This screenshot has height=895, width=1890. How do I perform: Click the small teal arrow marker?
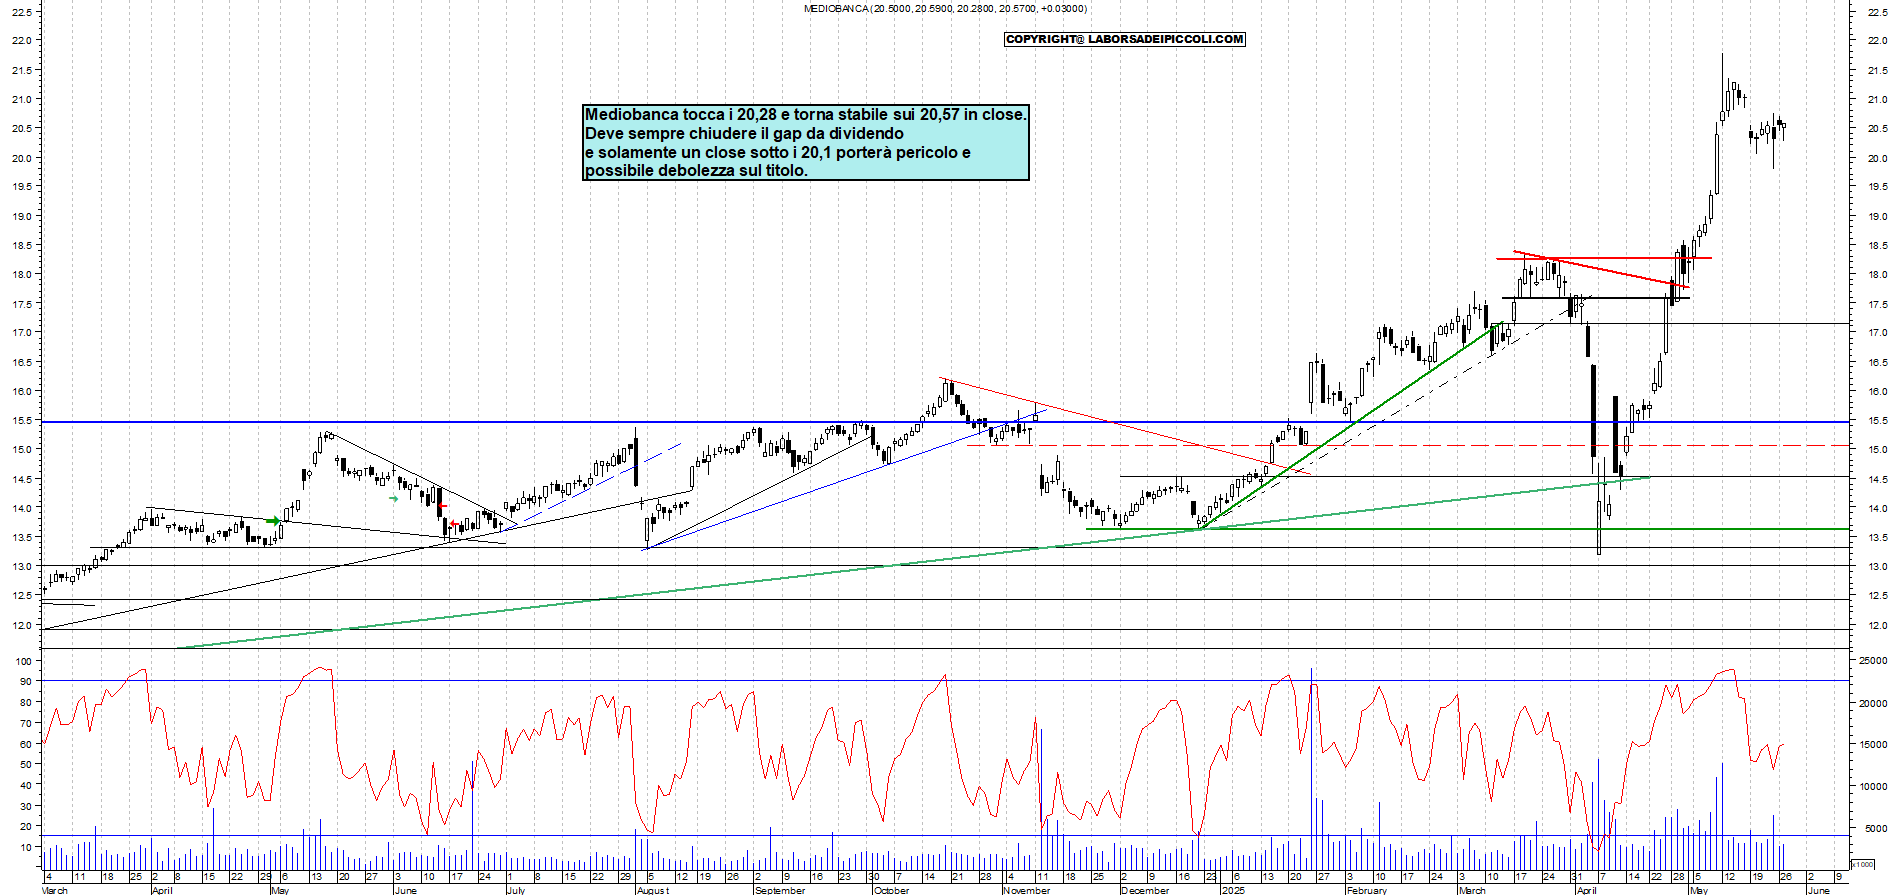coord(393,499)
